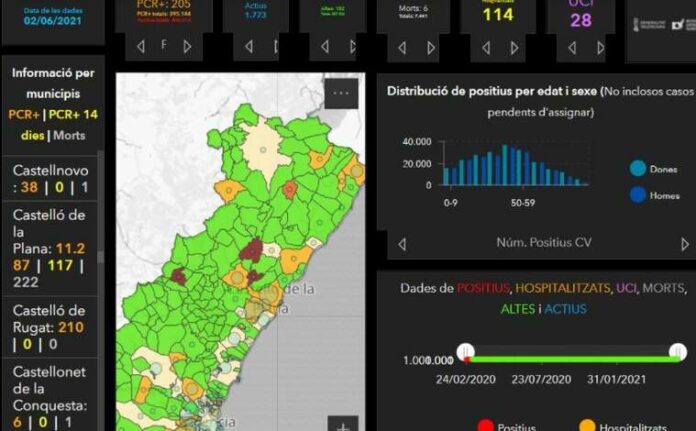
Task: Click next arrow under PCR+ panel
Action: click(187, 46)
